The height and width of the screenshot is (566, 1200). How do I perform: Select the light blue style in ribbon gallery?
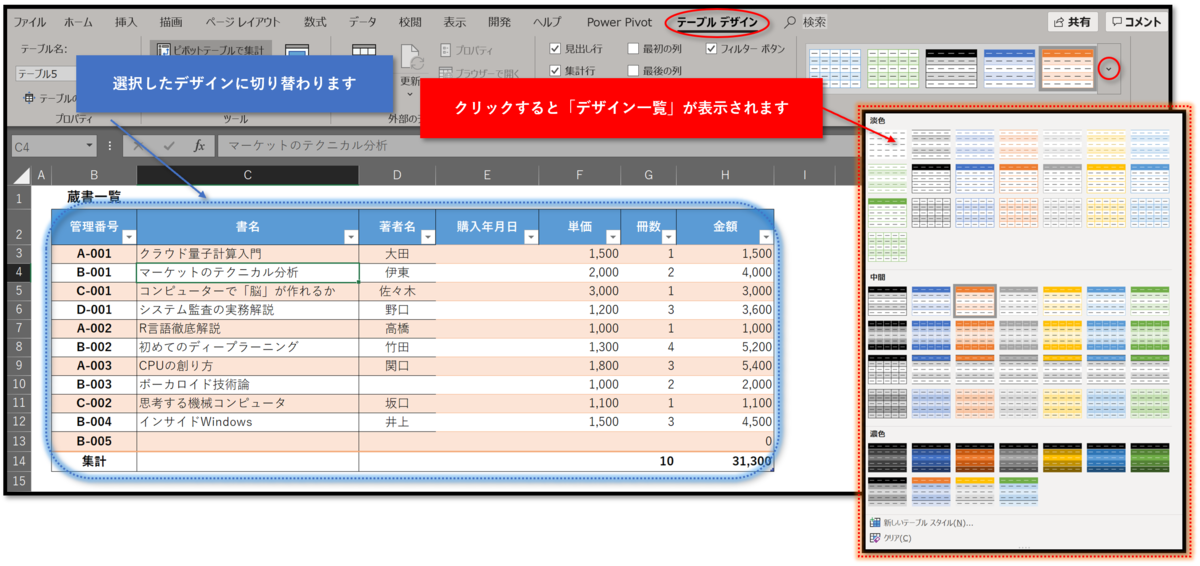click(834, 66)
